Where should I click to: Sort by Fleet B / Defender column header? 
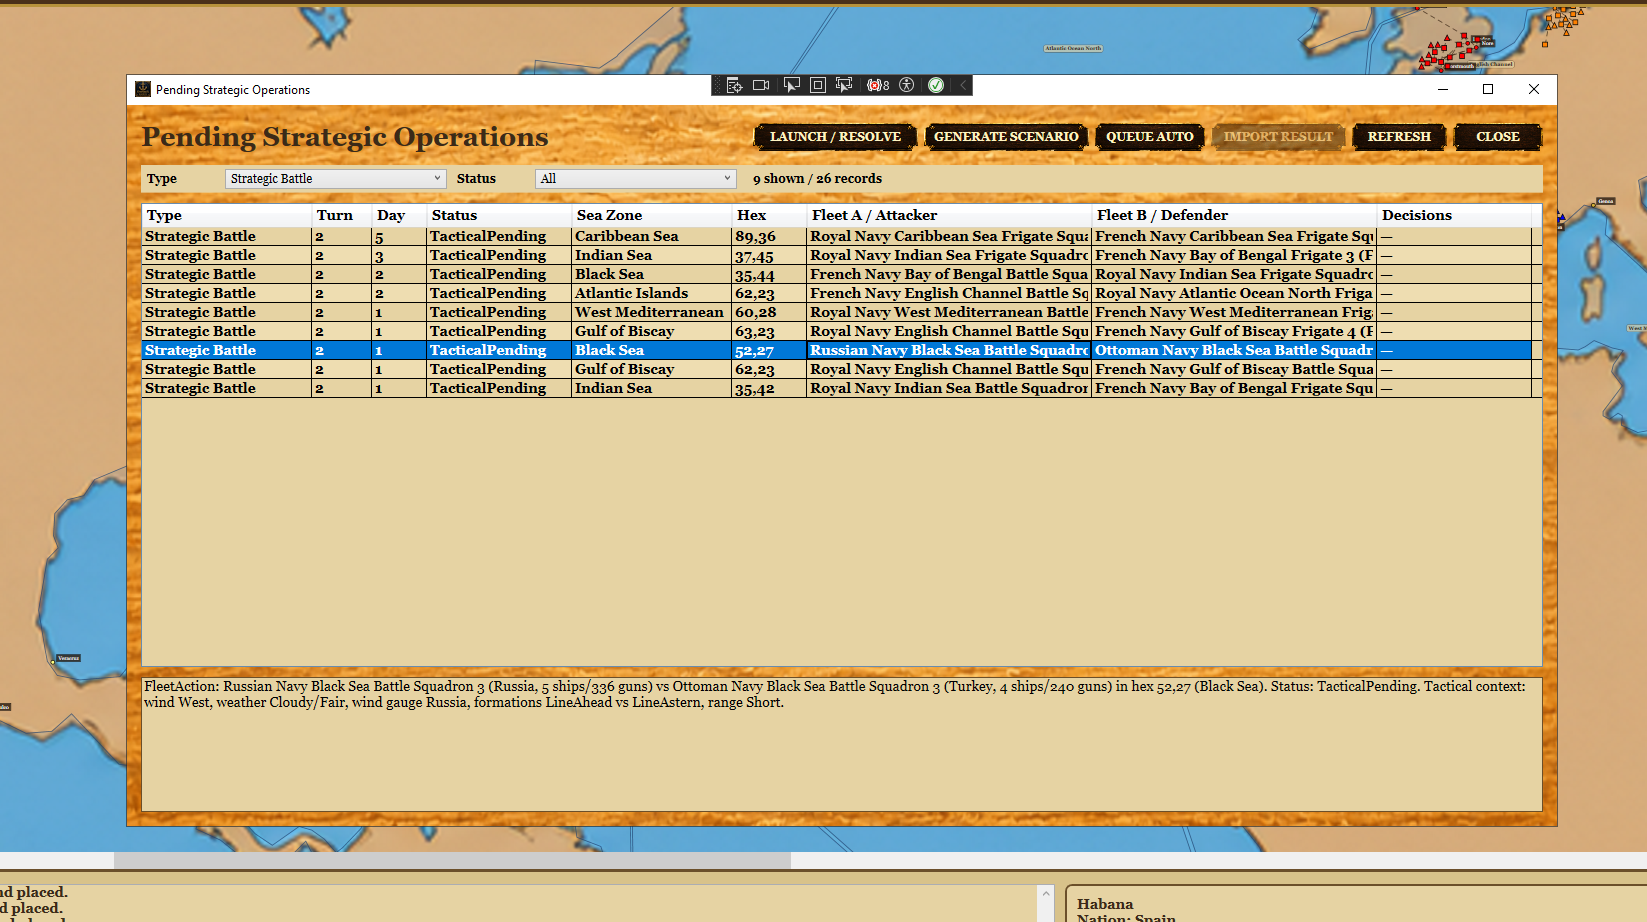tap(1234, 215)
